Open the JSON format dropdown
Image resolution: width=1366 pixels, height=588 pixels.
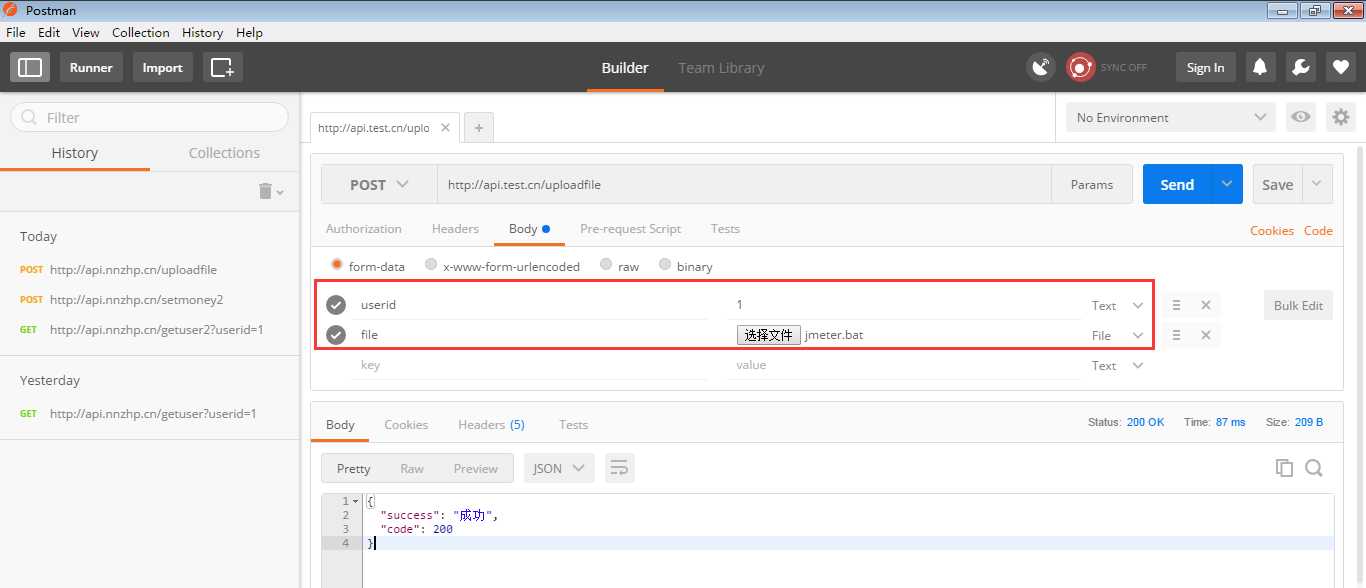[x=559, y=468]
